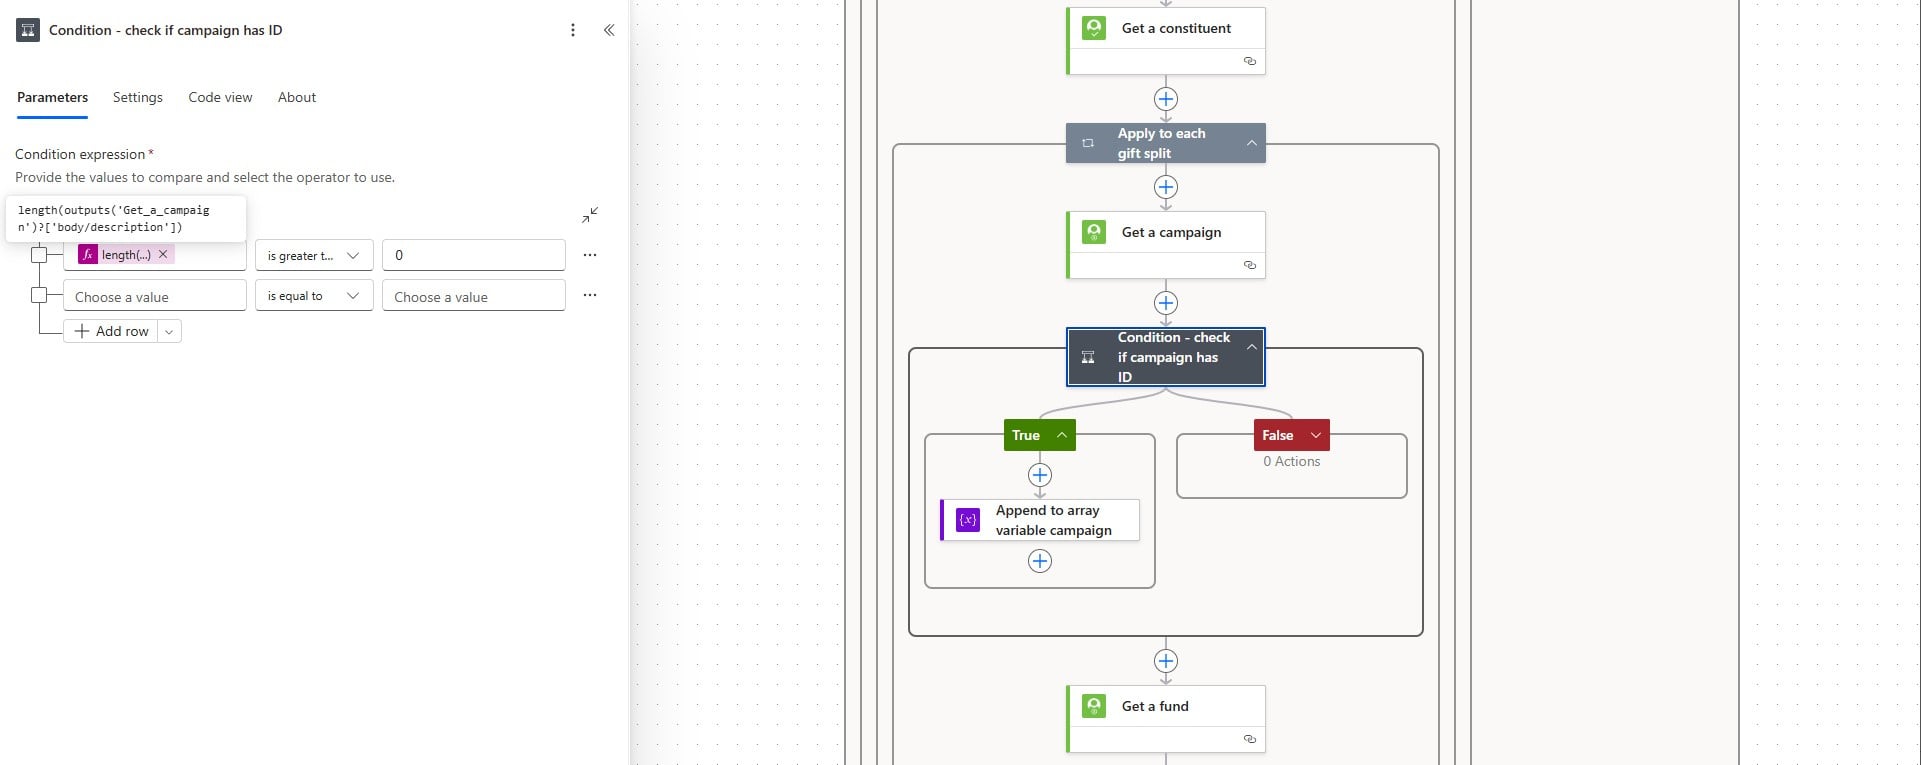Click the Get a fund connector icon
This screenshot has height=765, width=1921.
[x=1094, y=706]
